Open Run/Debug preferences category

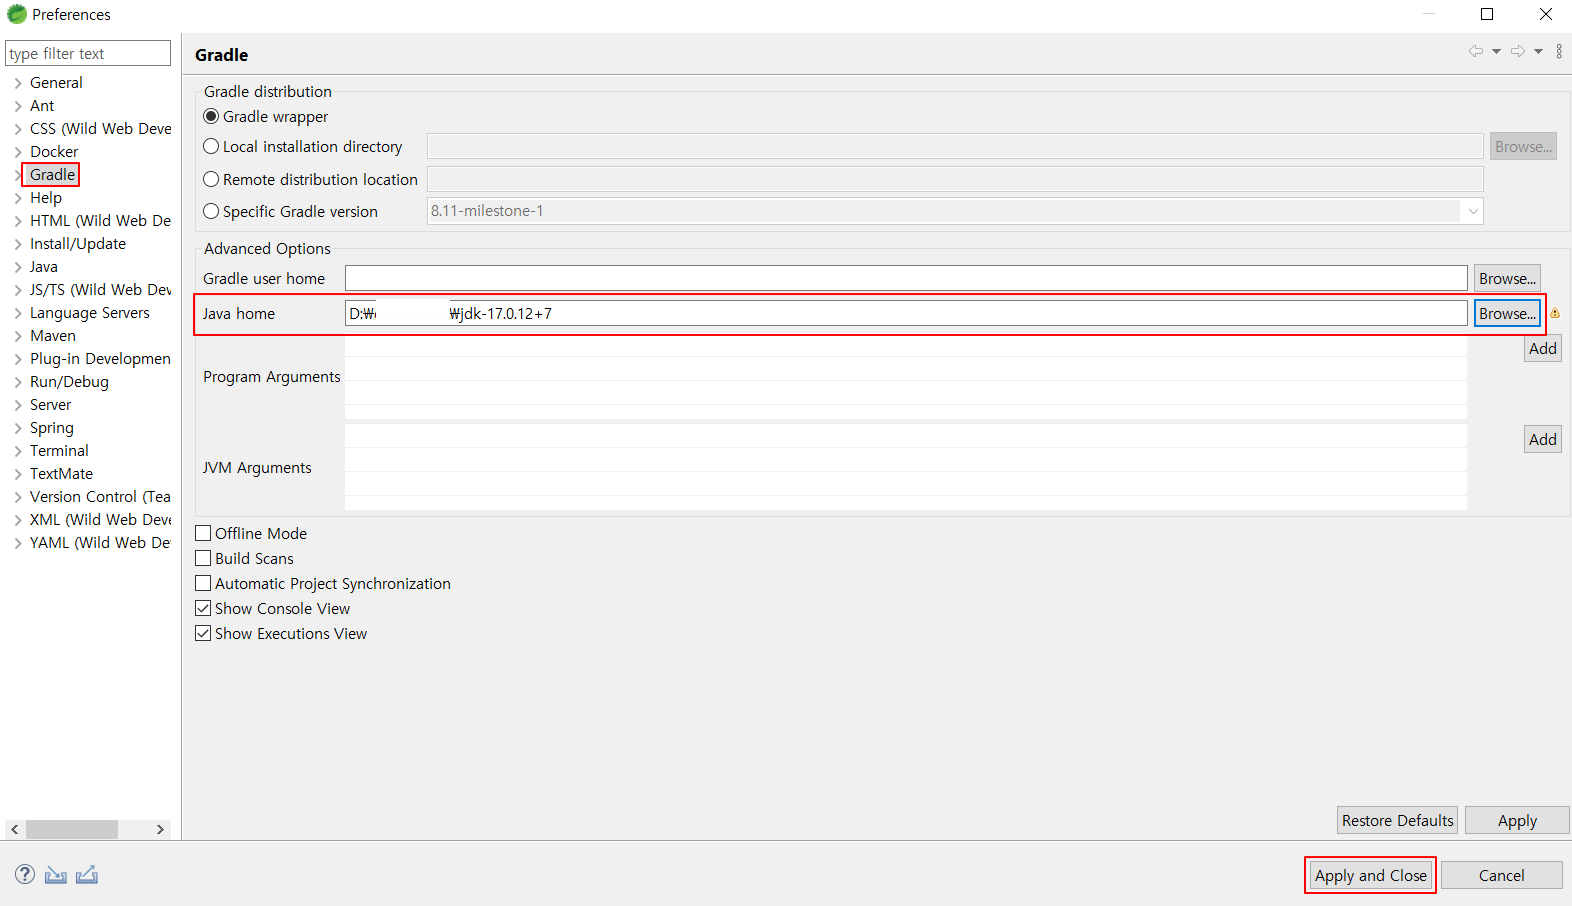pos(69,382)
